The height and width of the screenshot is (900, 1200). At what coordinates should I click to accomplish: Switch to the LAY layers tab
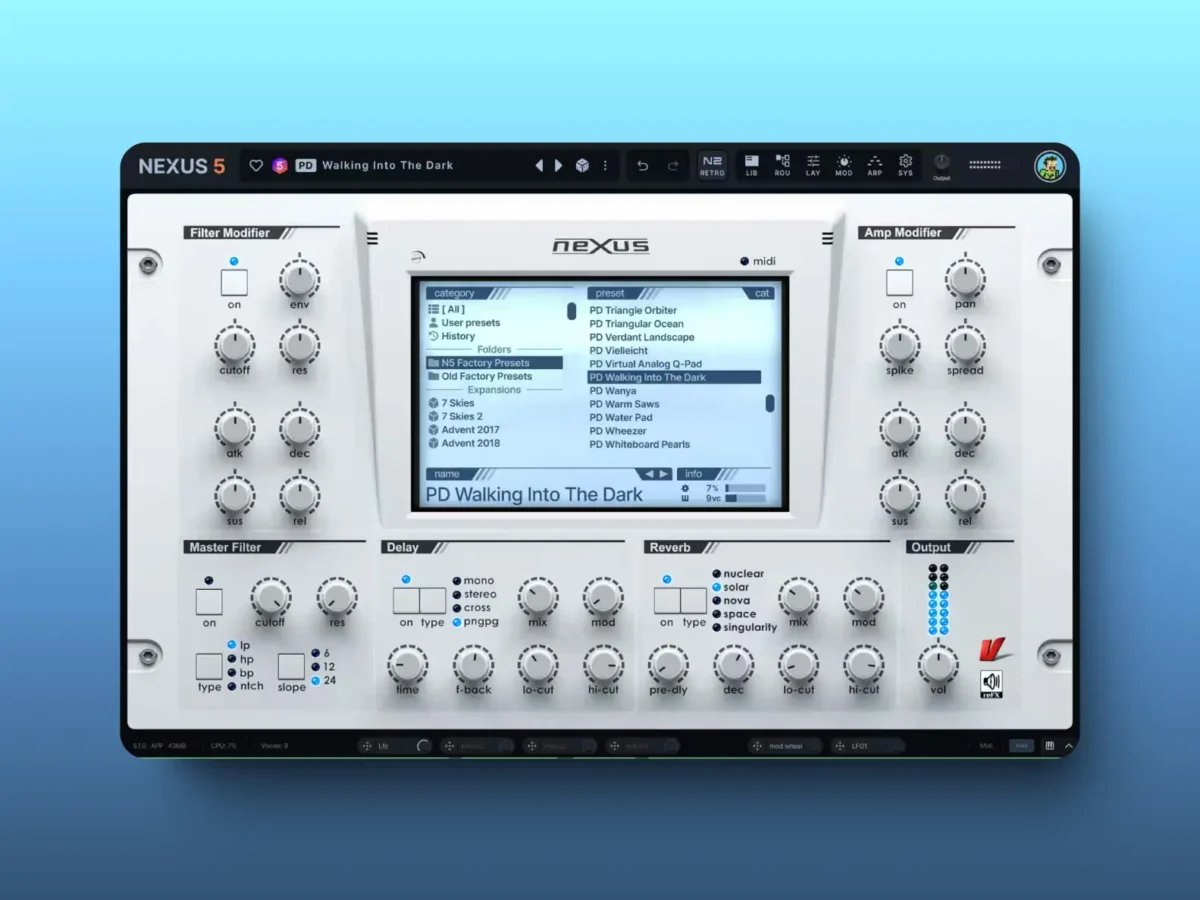(x=813, y=166)
